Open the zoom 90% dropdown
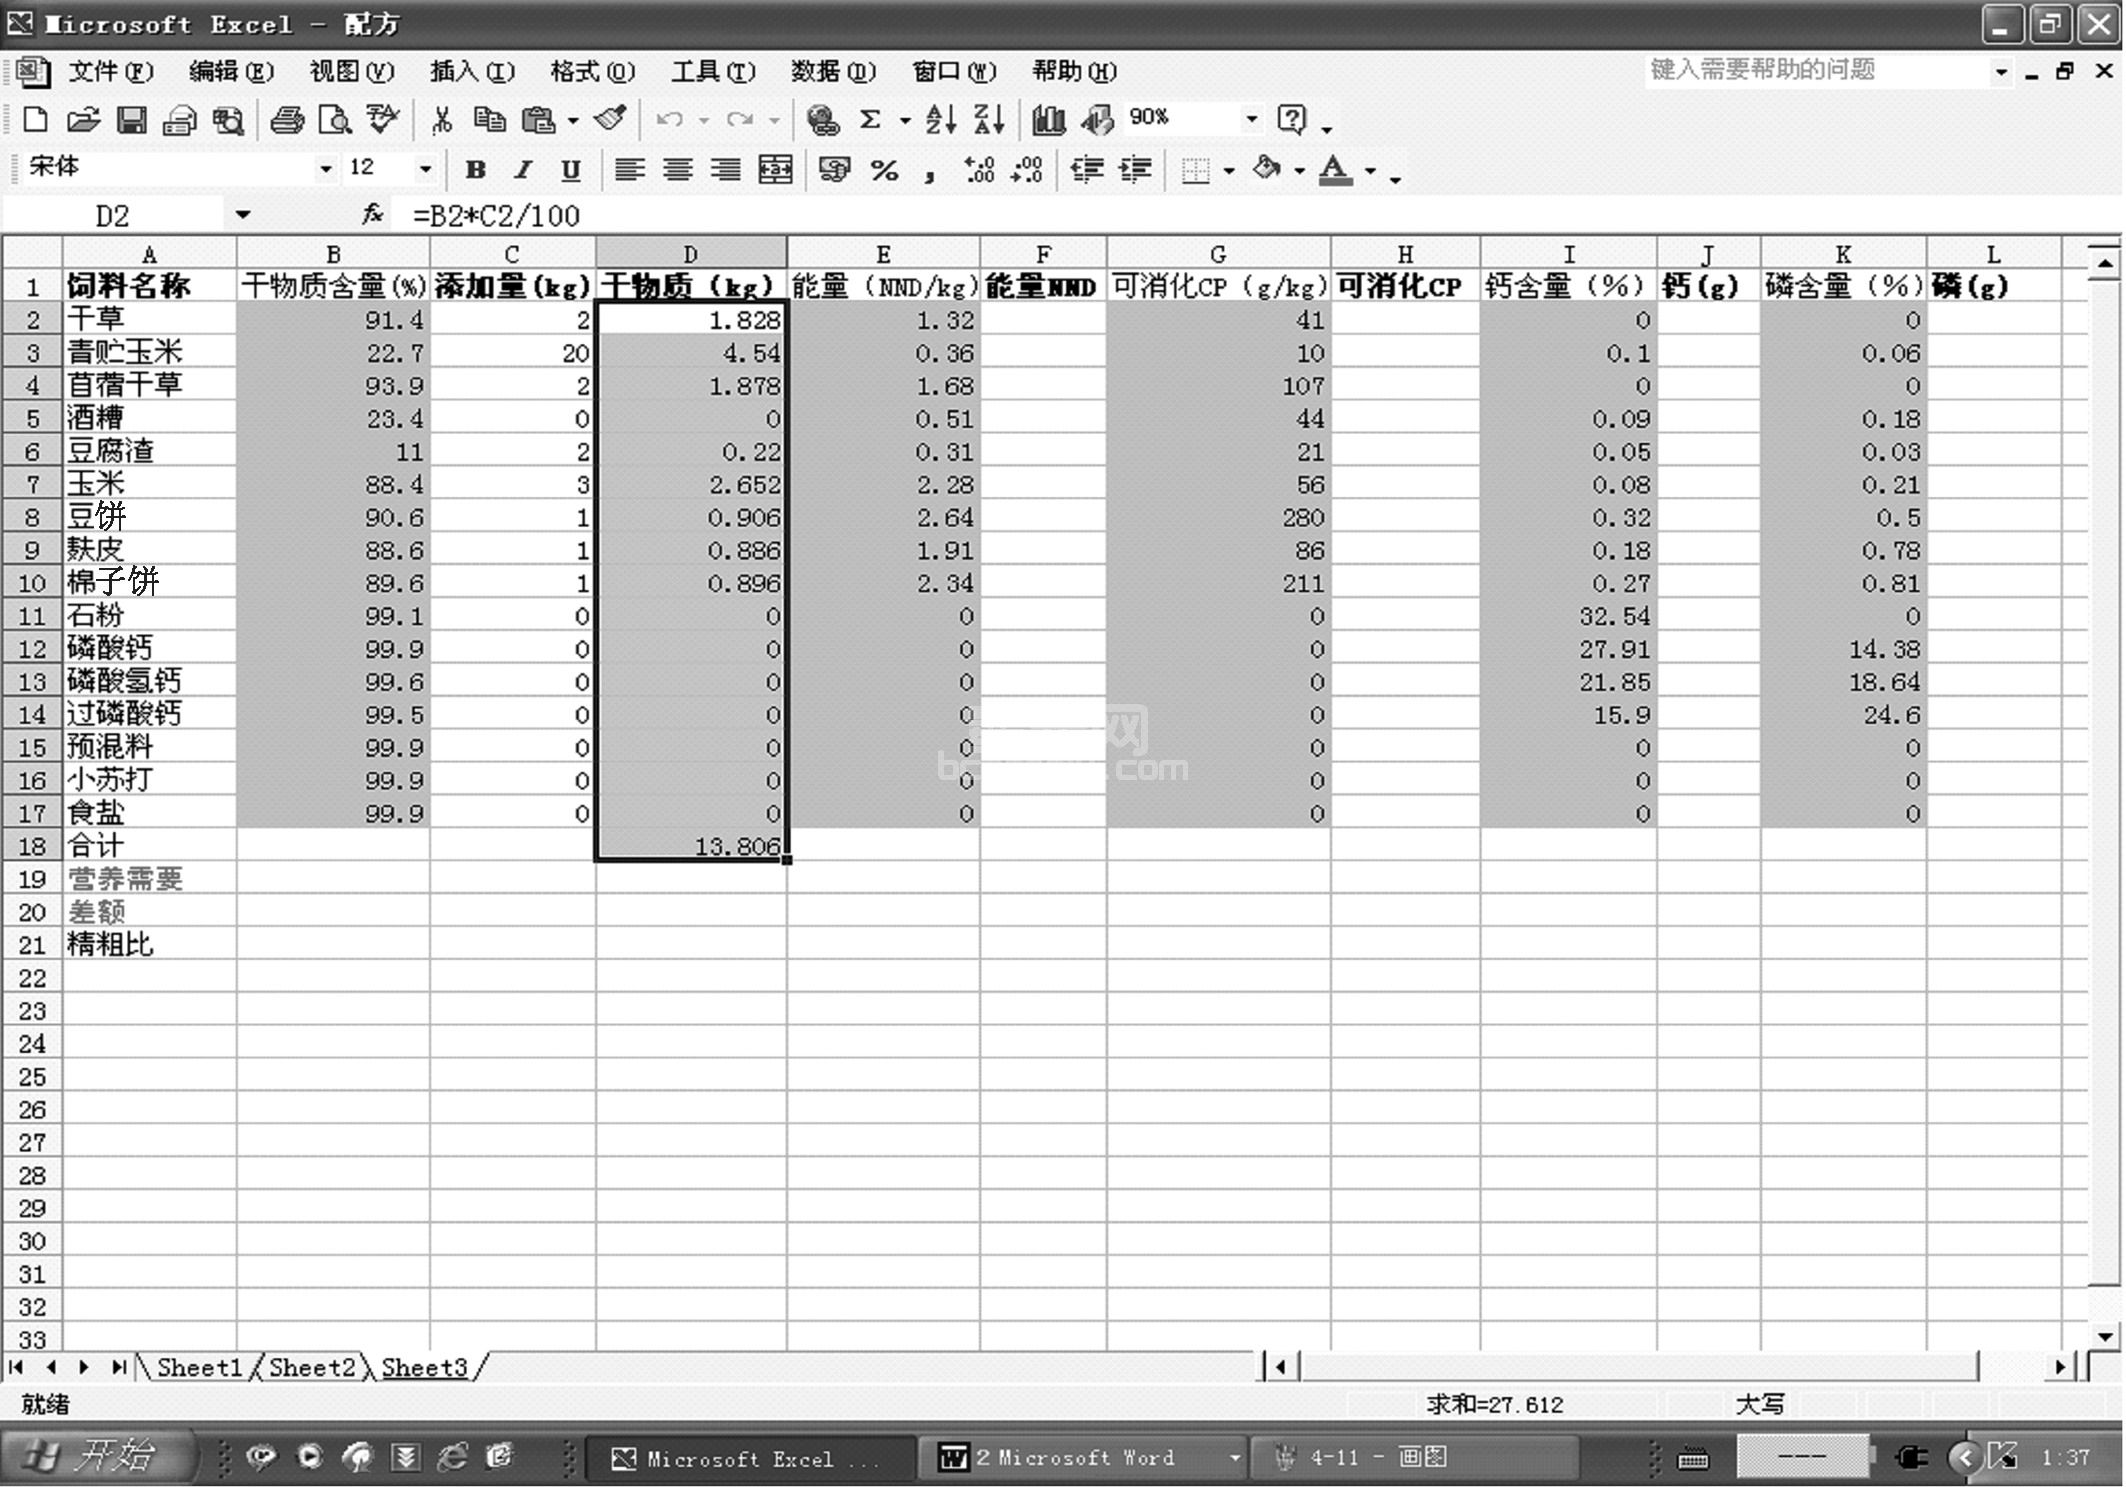Screen dimensions: 2126x1487 point(1251,119)
